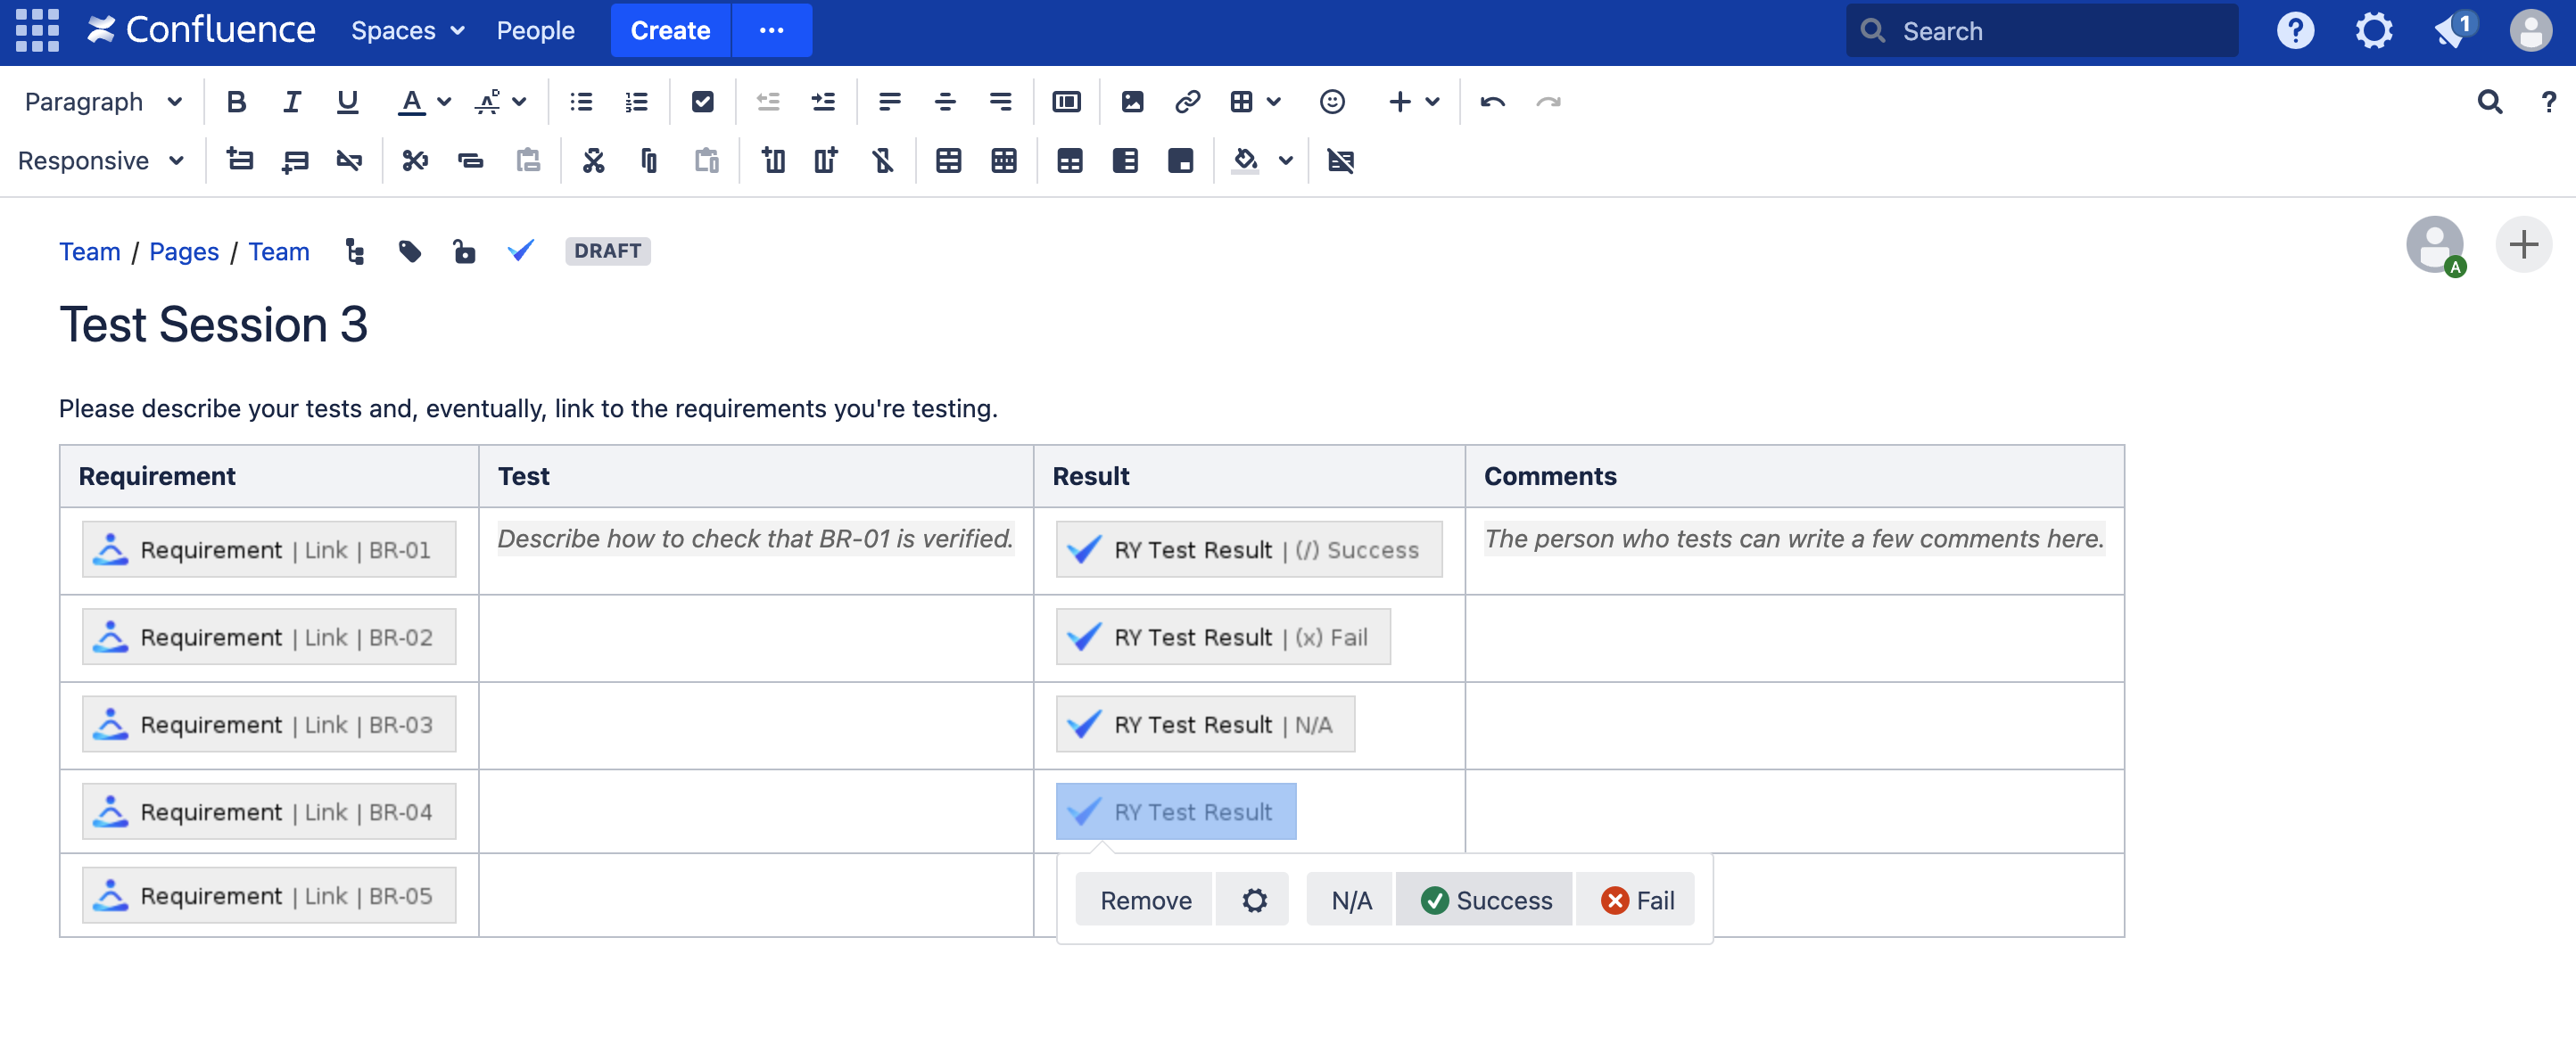Set test result to Success

point(1485,900)
